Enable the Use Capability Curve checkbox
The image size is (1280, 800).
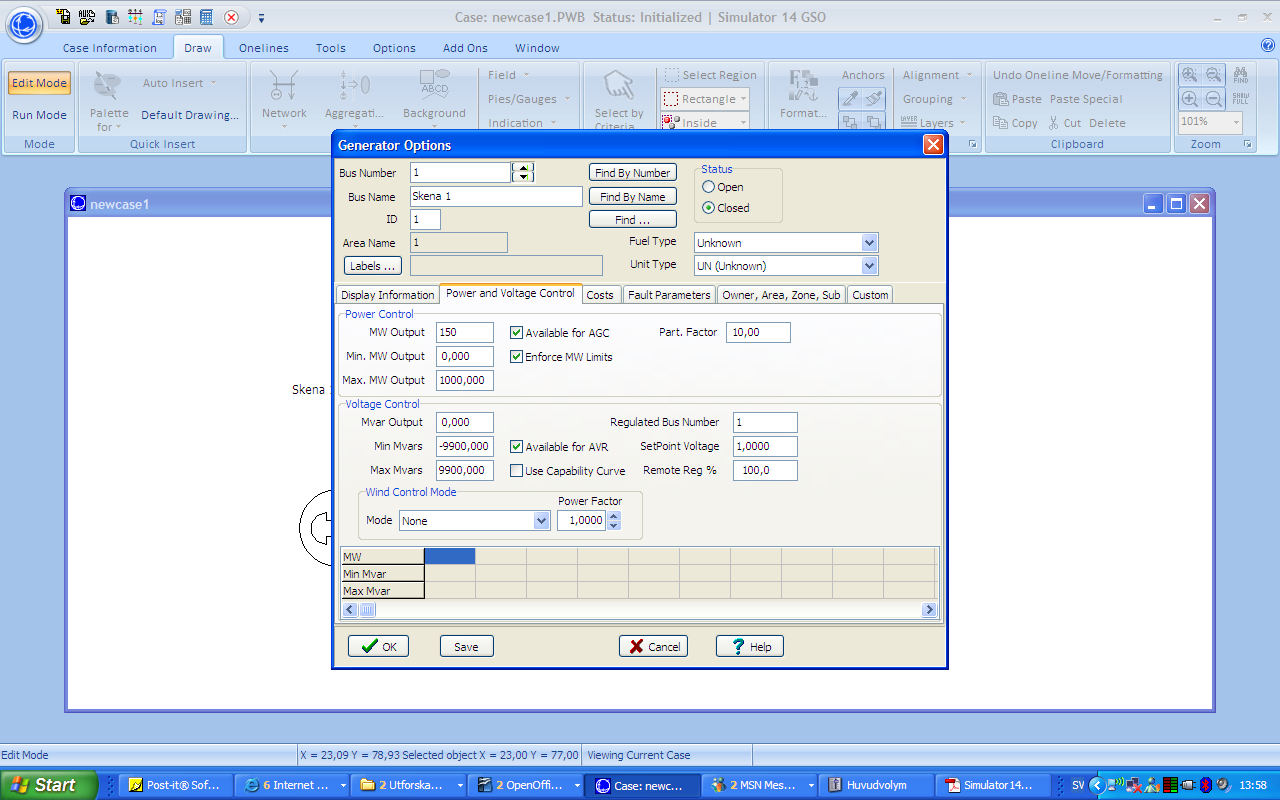click(517, 471)
